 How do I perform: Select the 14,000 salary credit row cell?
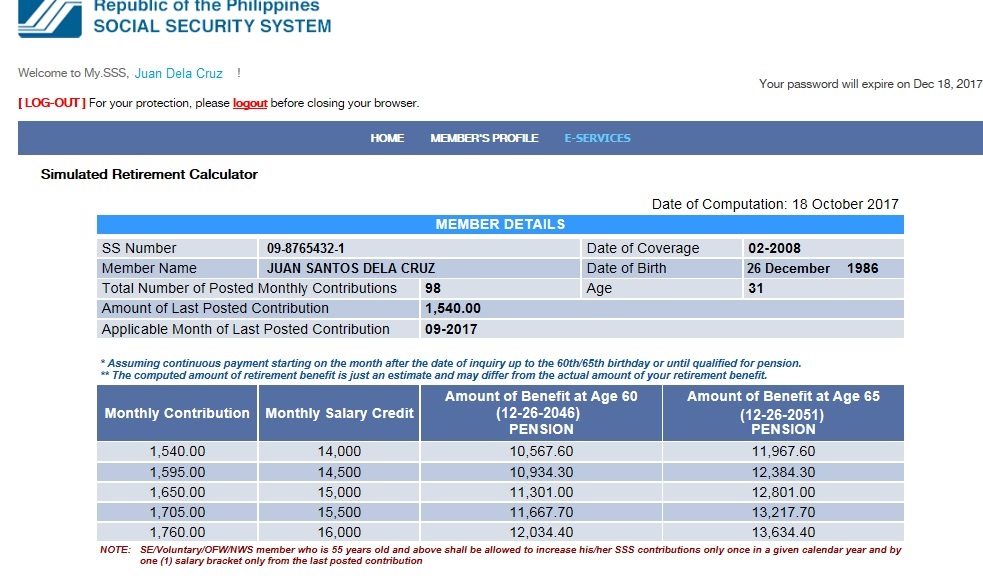(x=339, y=452)
